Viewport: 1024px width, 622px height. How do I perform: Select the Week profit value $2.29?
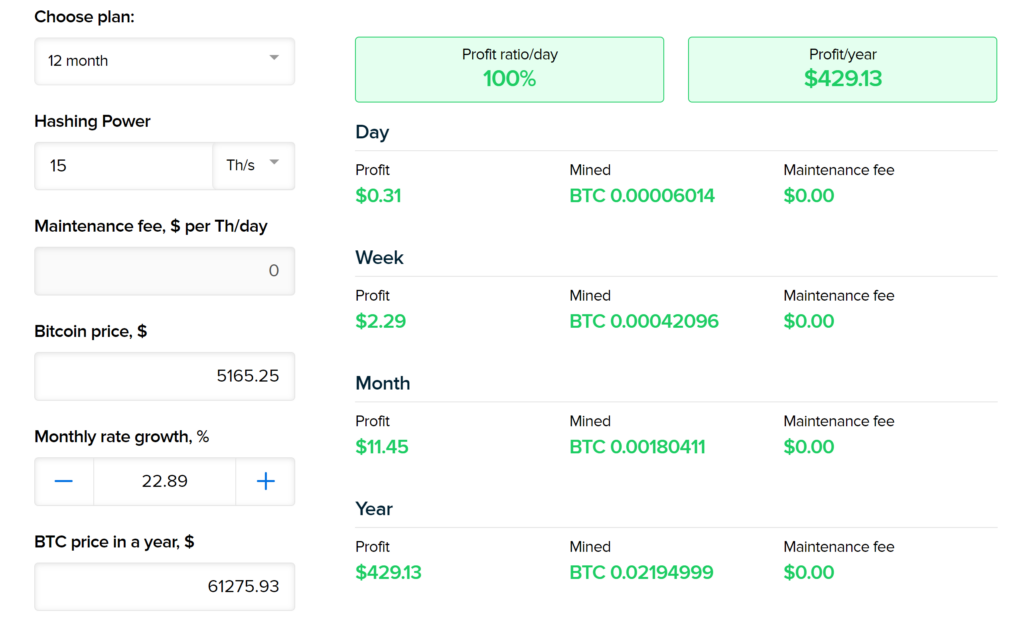(380, 321)
